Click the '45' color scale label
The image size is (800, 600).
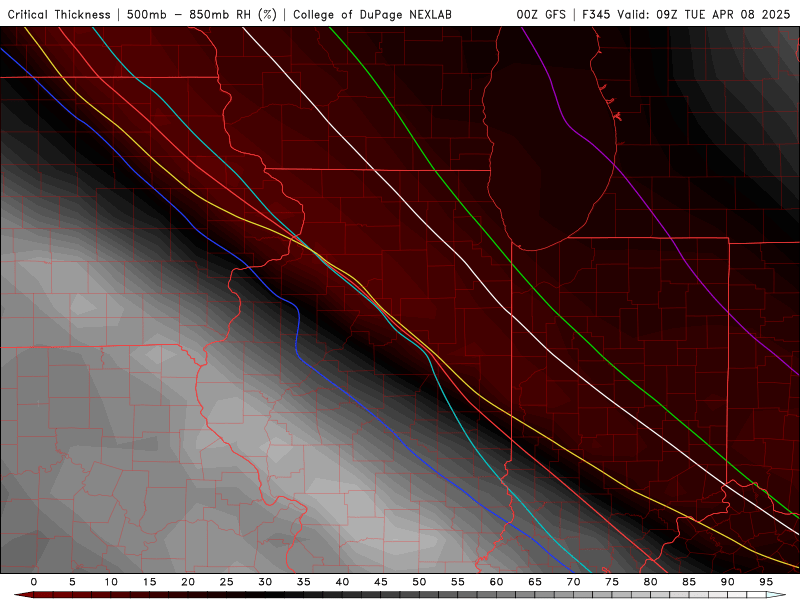click(381, 582)
